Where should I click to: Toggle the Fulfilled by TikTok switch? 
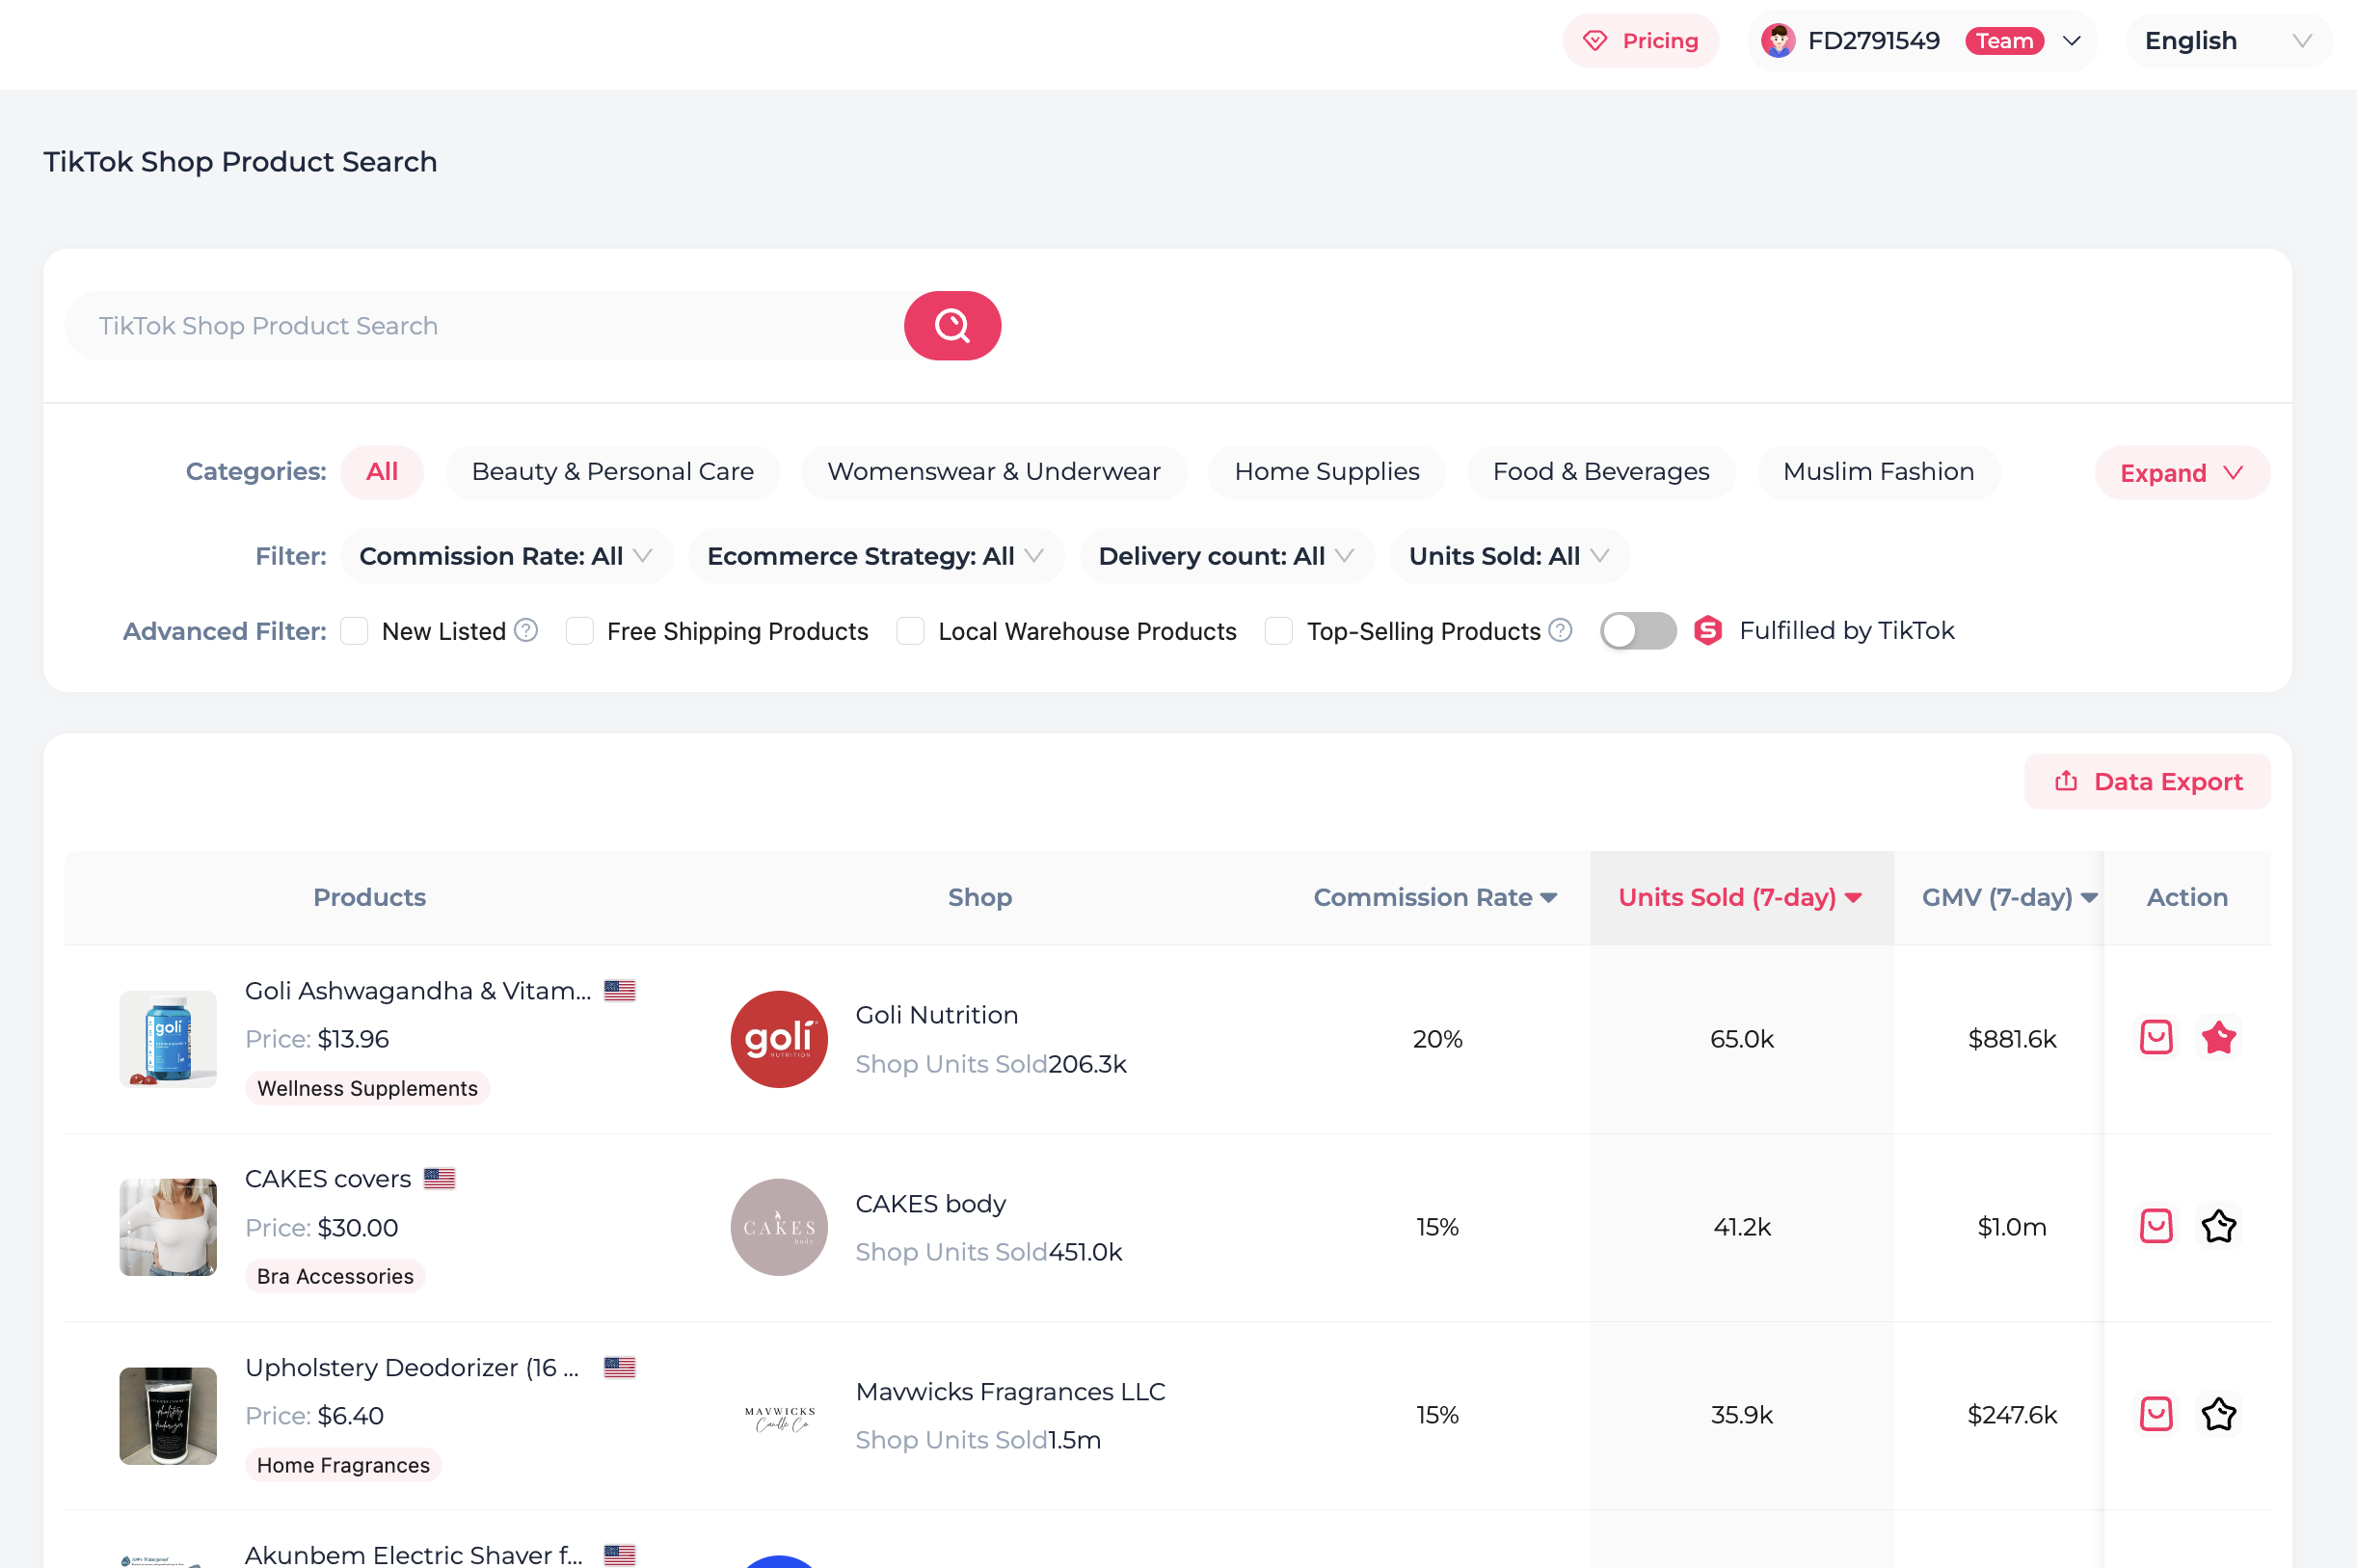click(x=1637, y=631)
